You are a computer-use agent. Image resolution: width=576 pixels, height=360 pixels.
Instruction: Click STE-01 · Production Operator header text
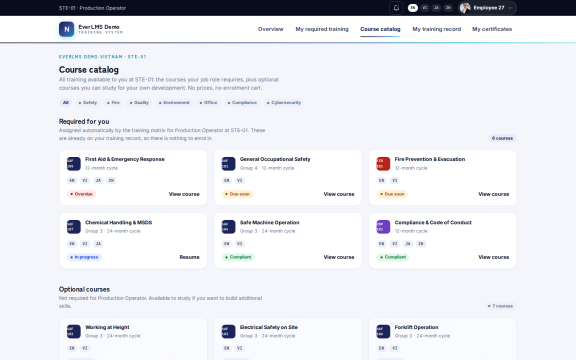point(92,8)
